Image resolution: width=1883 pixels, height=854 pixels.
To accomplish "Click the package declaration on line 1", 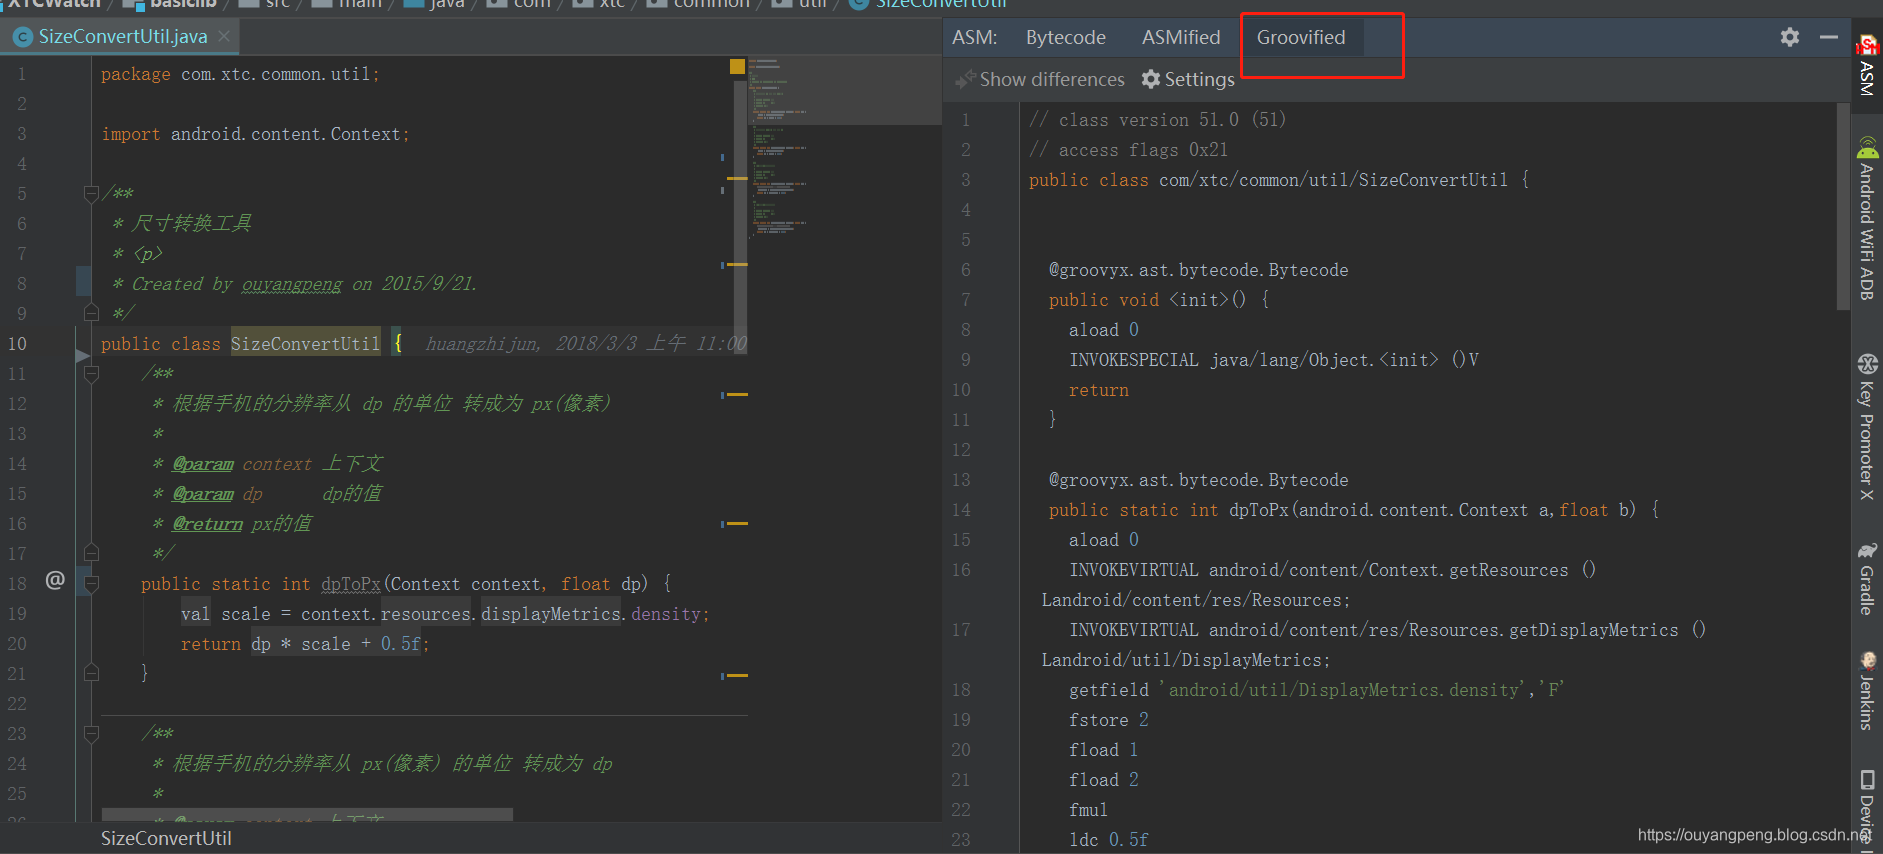I will pos(240,74).
